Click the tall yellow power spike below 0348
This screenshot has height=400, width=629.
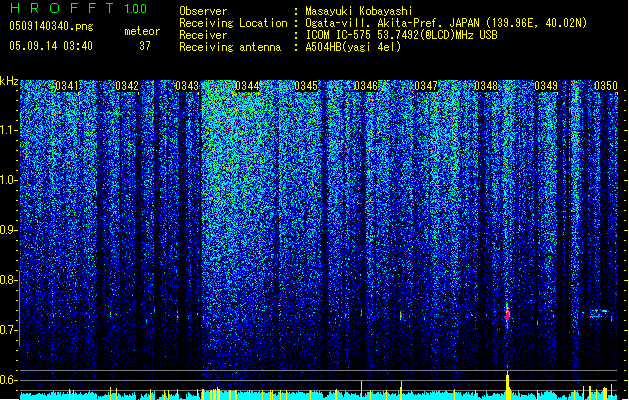click(507, 386)
